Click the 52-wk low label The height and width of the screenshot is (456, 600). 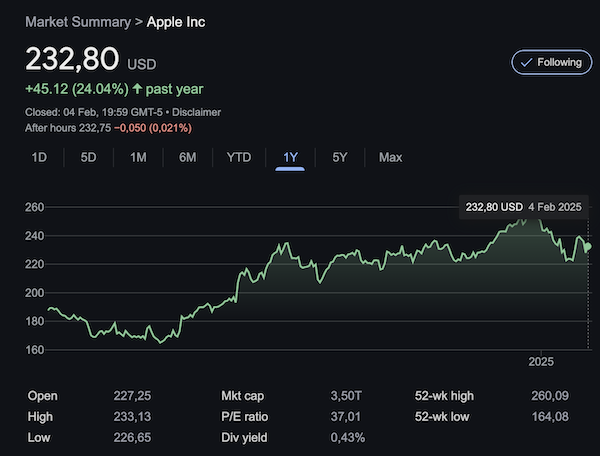pos(442,416)
